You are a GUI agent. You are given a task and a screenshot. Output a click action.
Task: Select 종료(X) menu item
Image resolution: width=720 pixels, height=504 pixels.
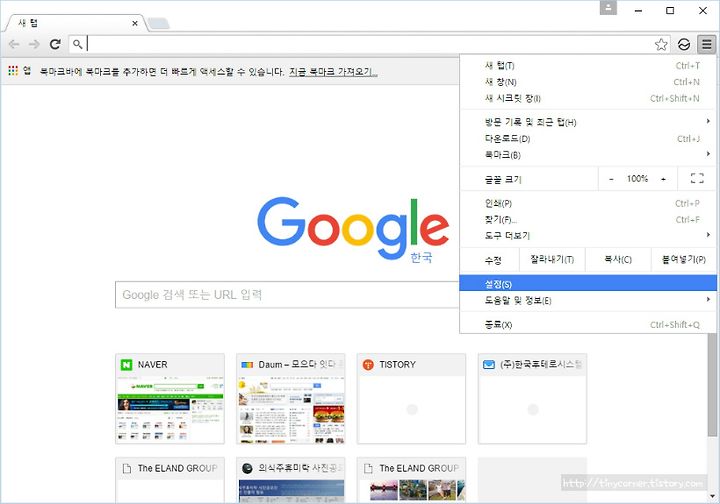[588, 325]
